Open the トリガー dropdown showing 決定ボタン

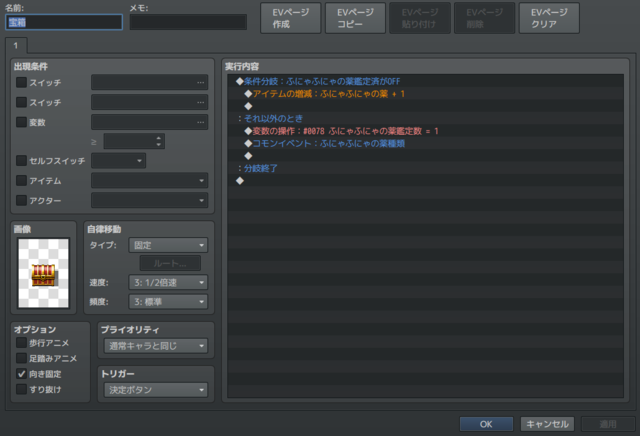pyautogui.click(x=156, y=390)
